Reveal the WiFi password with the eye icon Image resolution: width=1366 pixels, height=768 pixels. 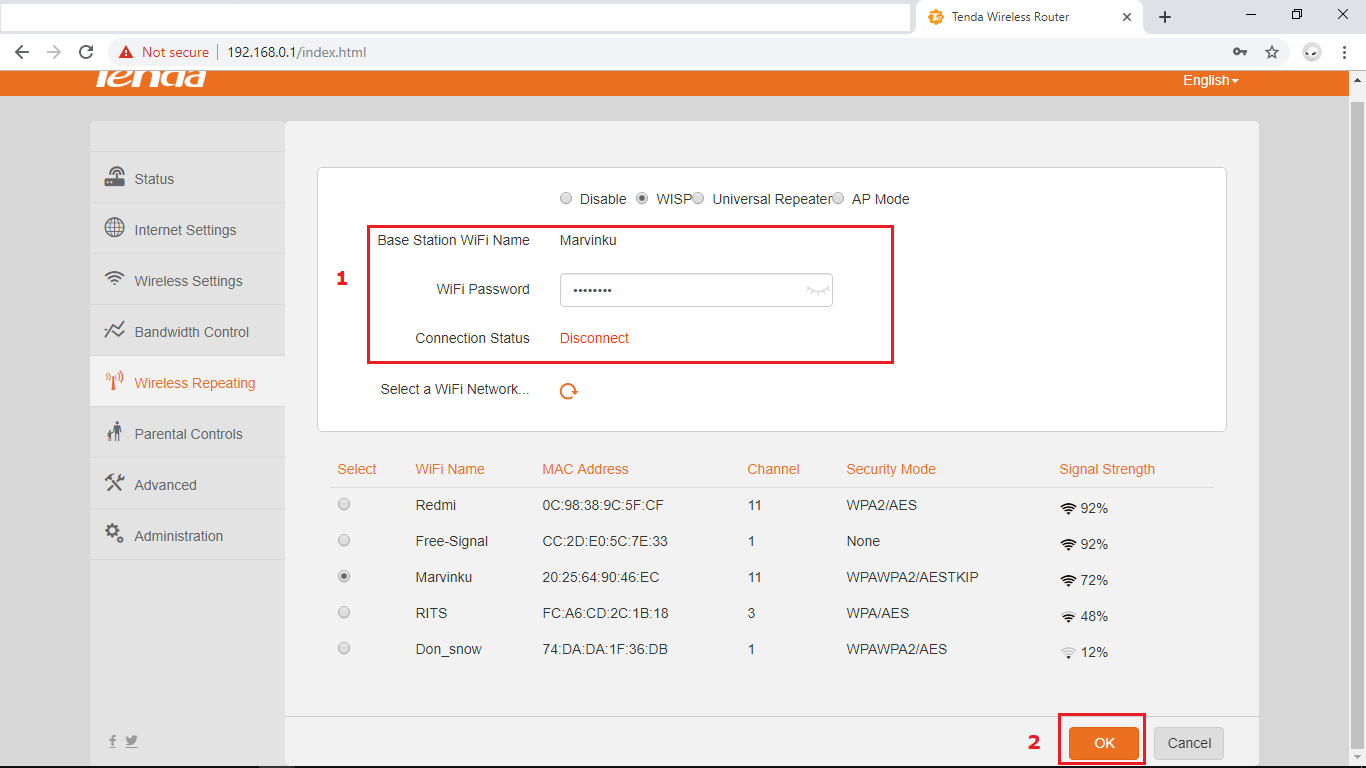coord(818,289)
